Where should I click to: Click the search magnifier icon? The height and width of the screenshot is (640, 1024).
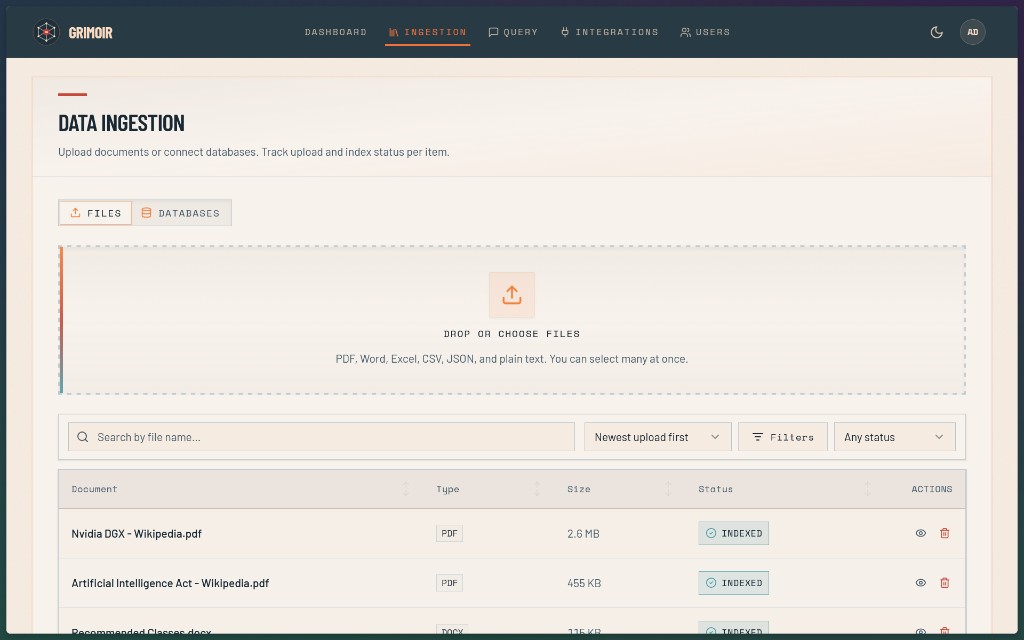(x=83, y=437)
